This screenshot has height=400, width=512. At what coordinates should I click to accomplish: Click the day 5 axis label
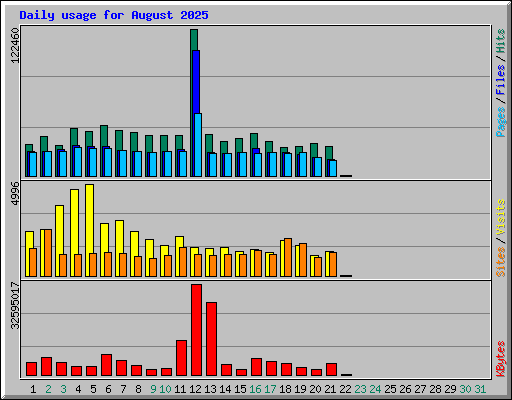point(93,389)
